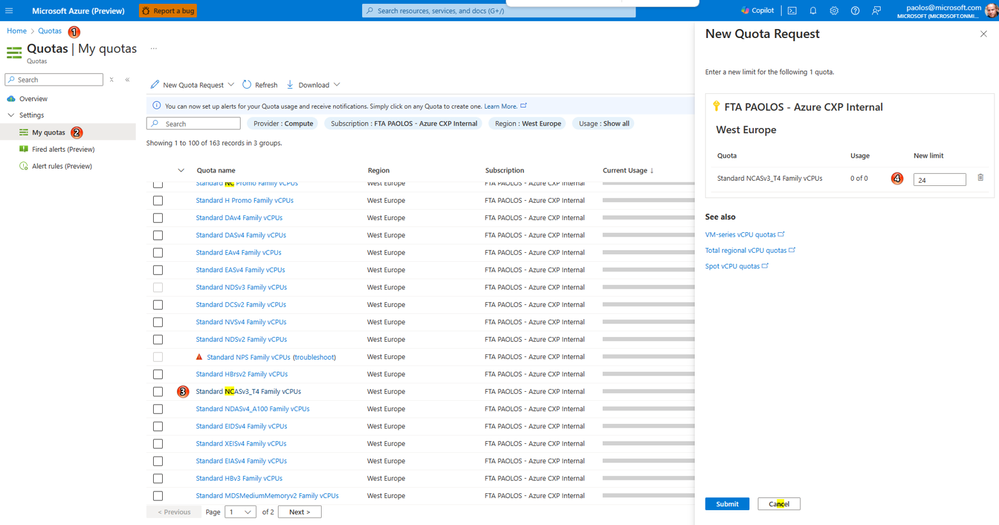Screen dimensions: 999x525
Task: Select My quotas in sidebar
Action: click(48, 133)
